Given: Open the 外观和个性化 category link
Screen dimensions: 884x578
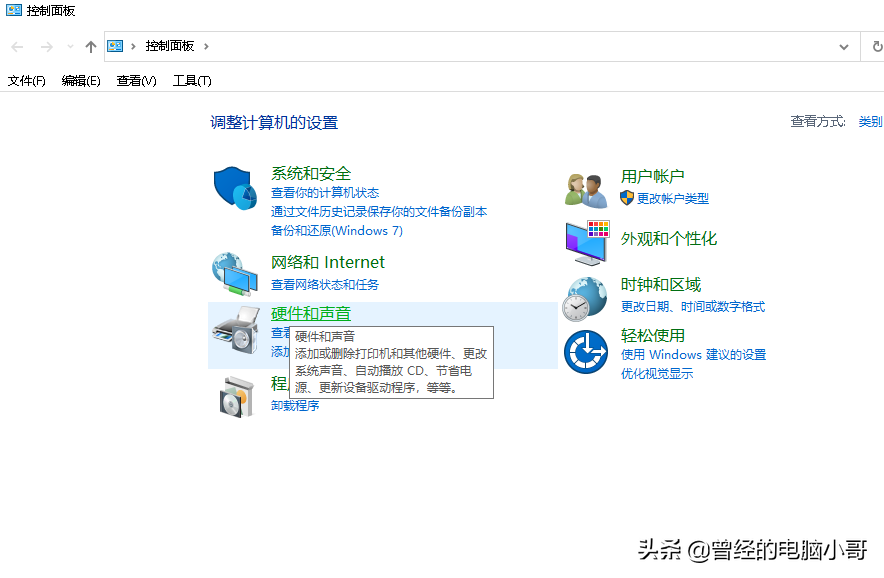Looking at the screenshot, I should click(x=669, y=239).
